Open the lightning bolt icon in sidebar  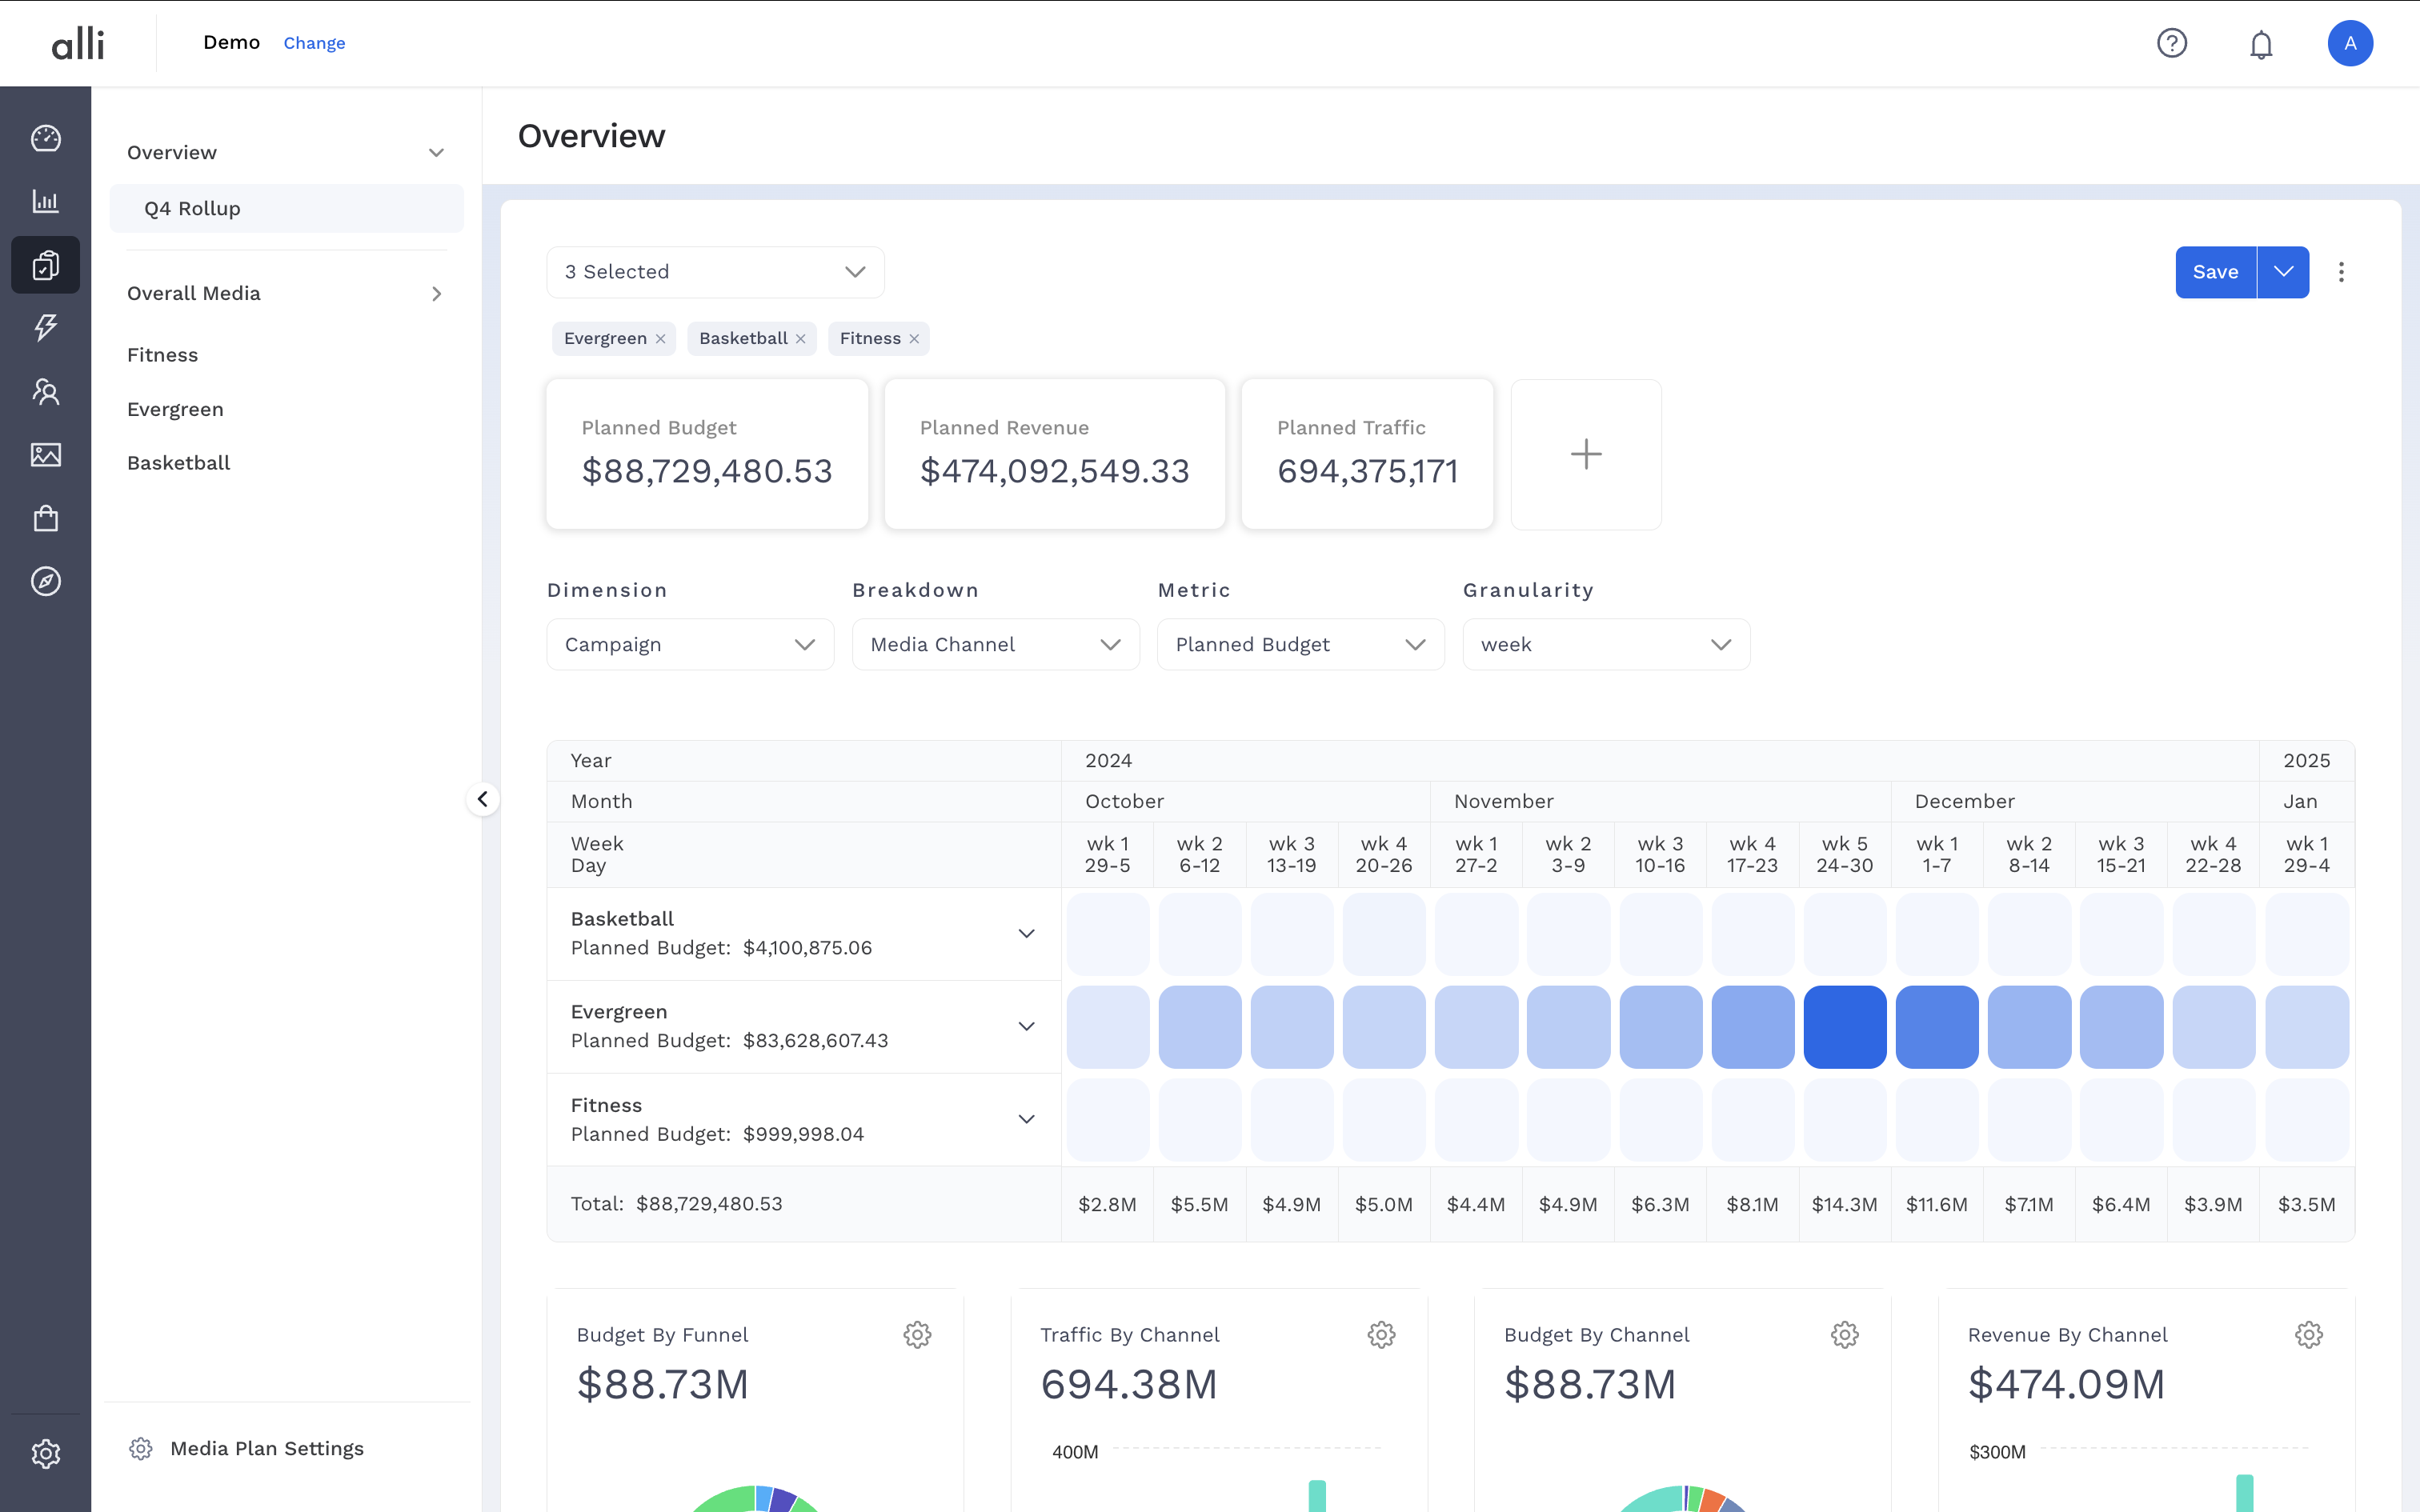click(46, 327)
